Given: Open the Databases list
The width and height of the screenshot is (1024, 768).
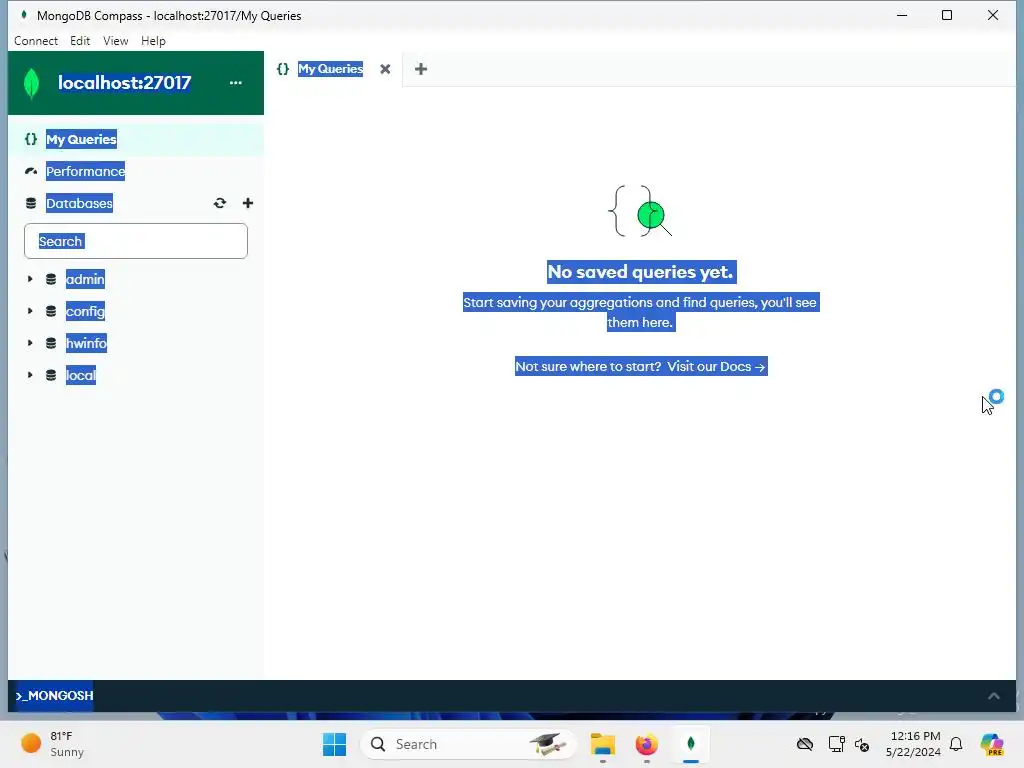Looking at the screenshot, I should click(x=79, y=203).
